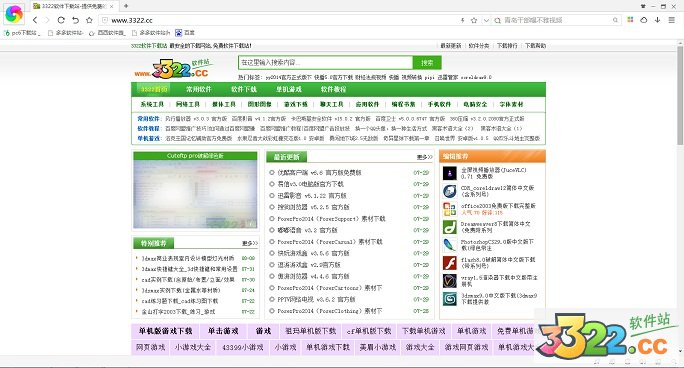This screenshot has width=684, height=368.
Task: Click the lightning speed-mode icon in address bar
Action: click(462, 20)
